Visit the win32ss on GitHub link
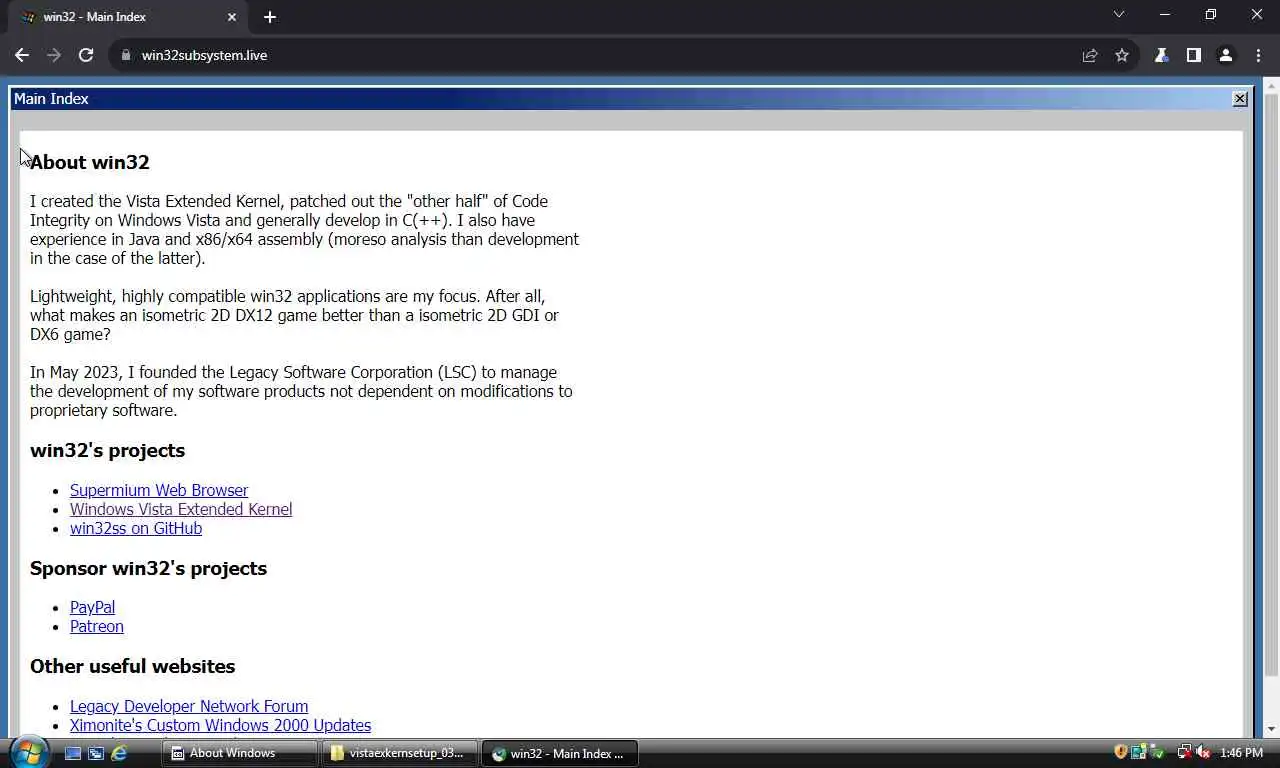Viewport: 1280px width, 768px height. (136, 528)
